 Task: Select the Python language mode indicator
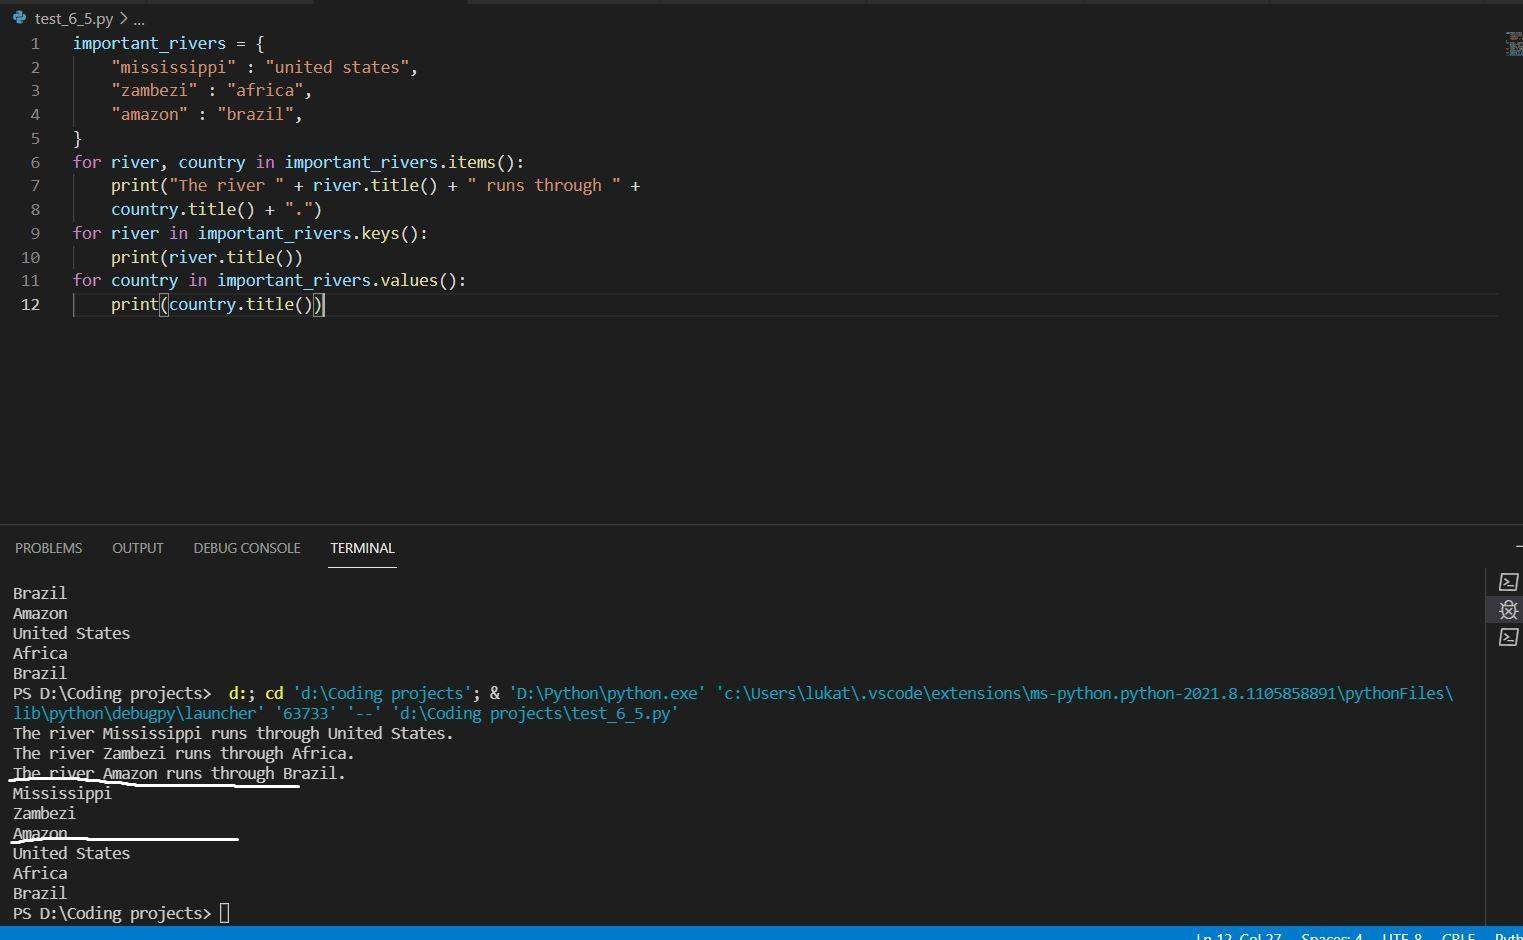[1512, 936]
